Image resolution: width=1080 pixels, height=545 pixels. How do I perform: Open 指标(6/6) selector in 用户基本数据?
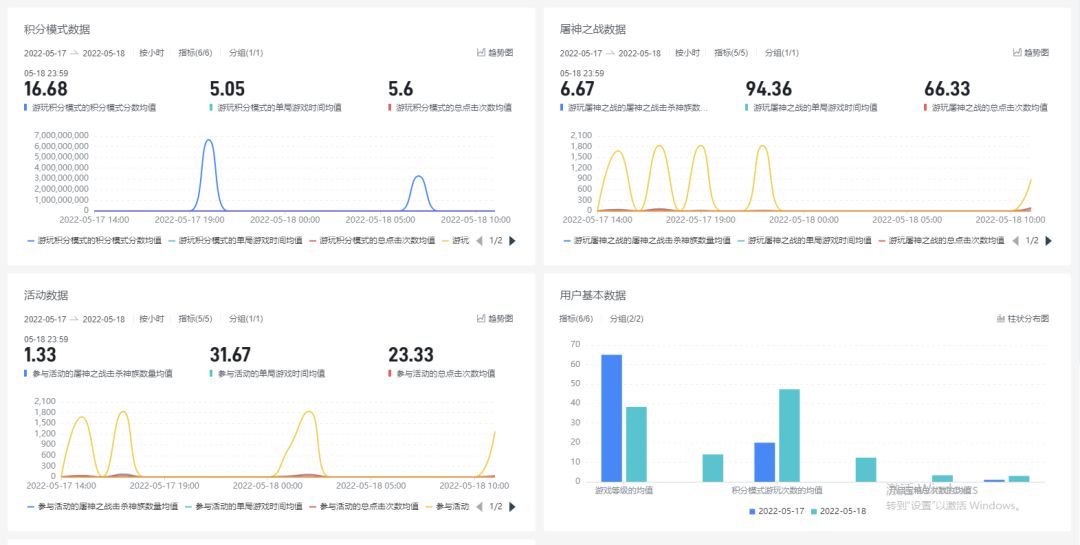tap(577, 319)
